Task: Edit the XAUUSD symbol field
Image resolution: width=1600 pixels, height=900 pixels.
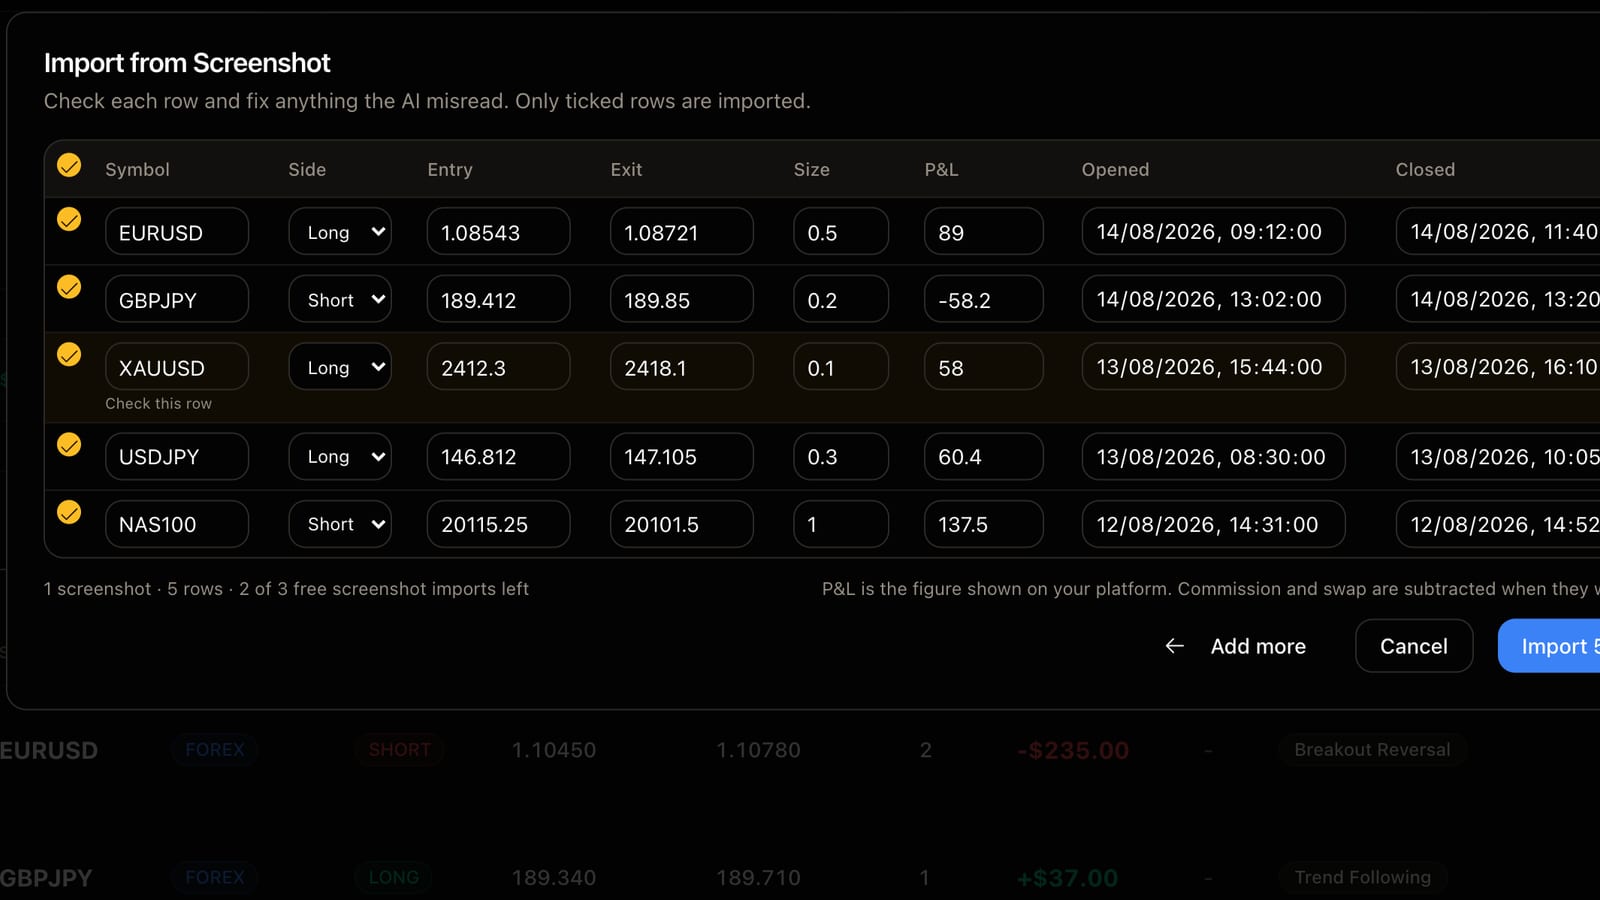Action: click(x=177, y=367)
